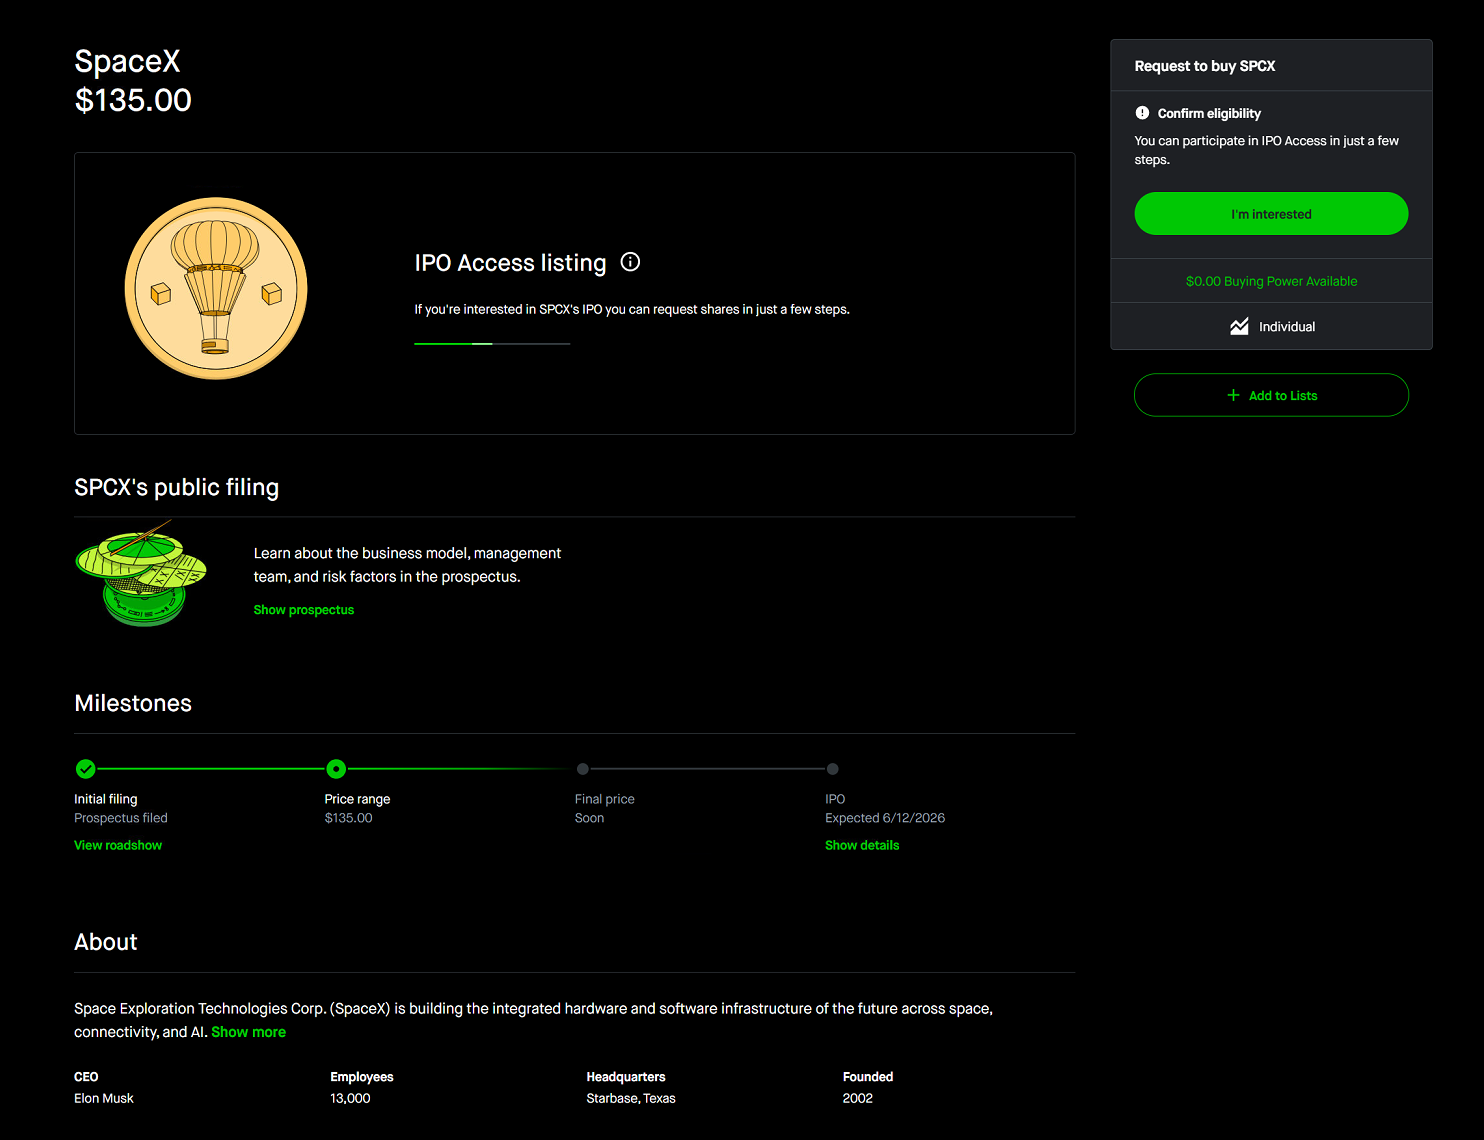The height and width of the screenshot is (1140, 1484).
Task: Click the green prospectus compass illustration
Action: click(141, 574)
